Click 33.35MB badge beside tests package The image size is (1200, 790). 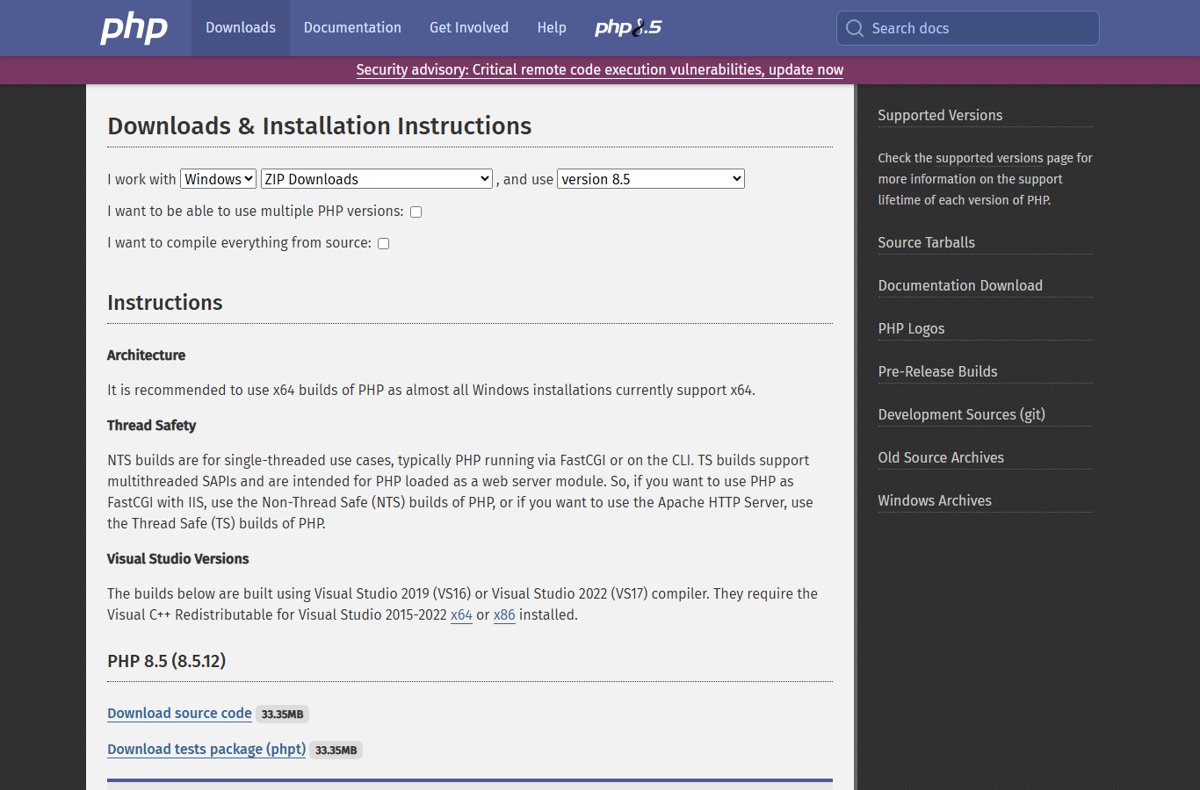[x=336, y=750]
